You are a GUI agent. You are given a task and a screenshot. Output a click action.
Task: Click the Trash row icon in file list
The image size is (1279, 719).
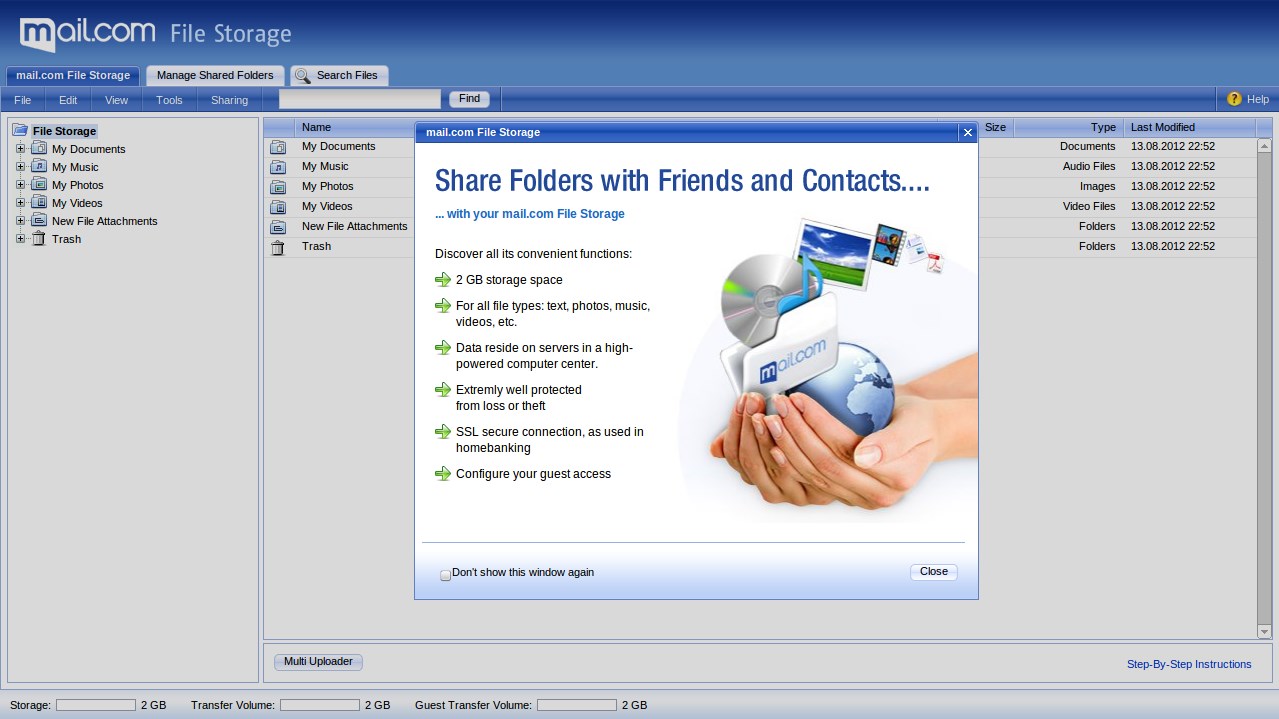[278, 247]
